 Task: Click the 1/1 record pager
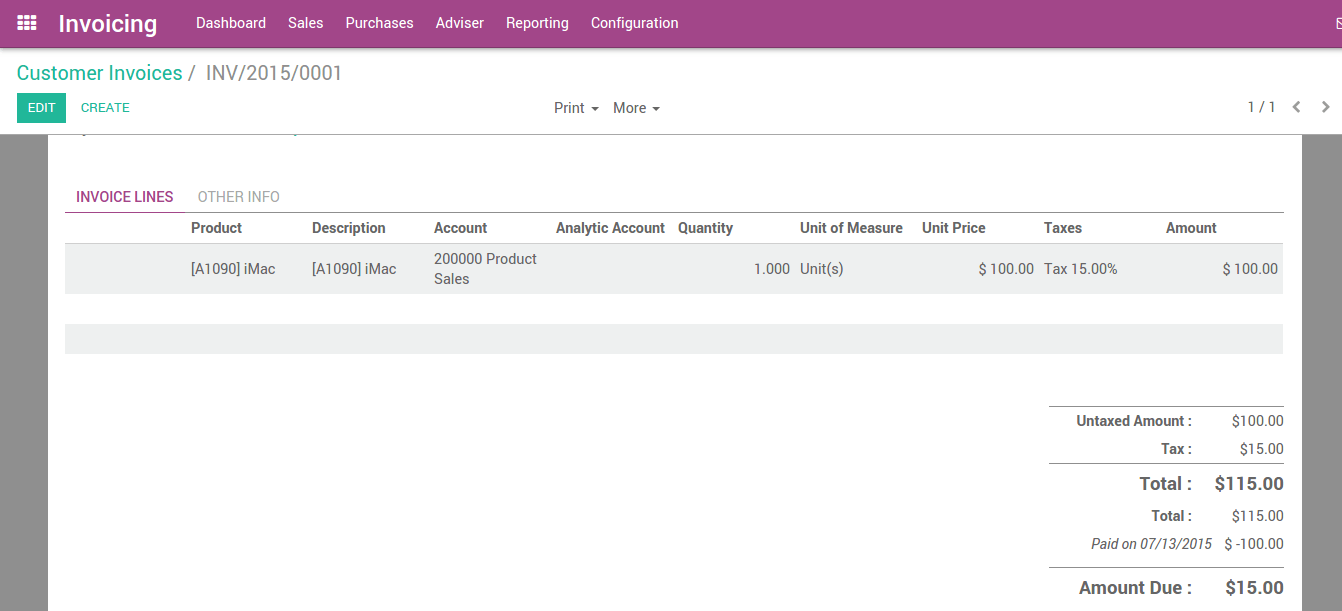(1261, 107)
